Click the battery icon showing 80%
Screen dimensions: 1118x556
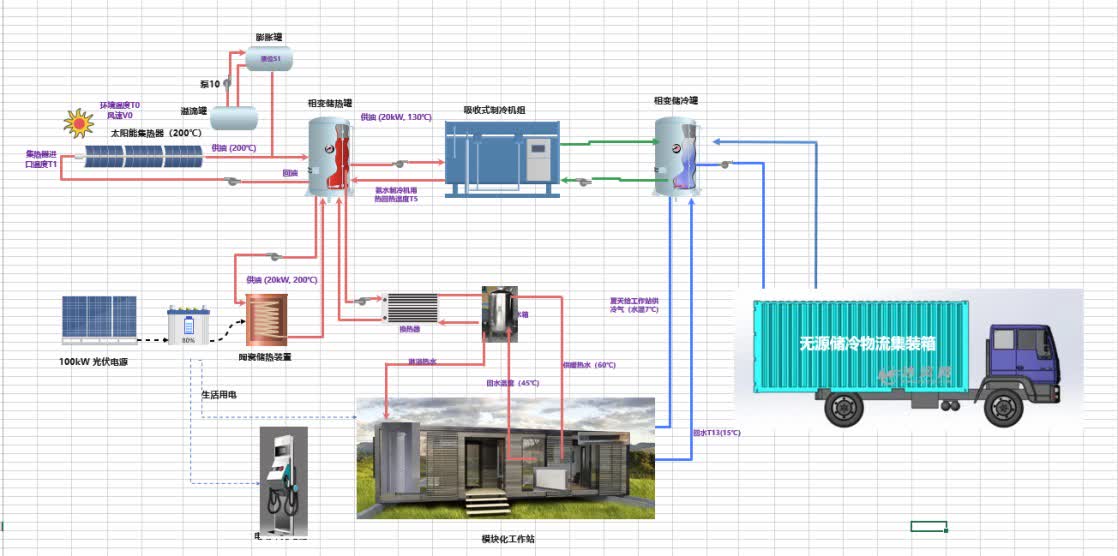[x=189, y=325]
